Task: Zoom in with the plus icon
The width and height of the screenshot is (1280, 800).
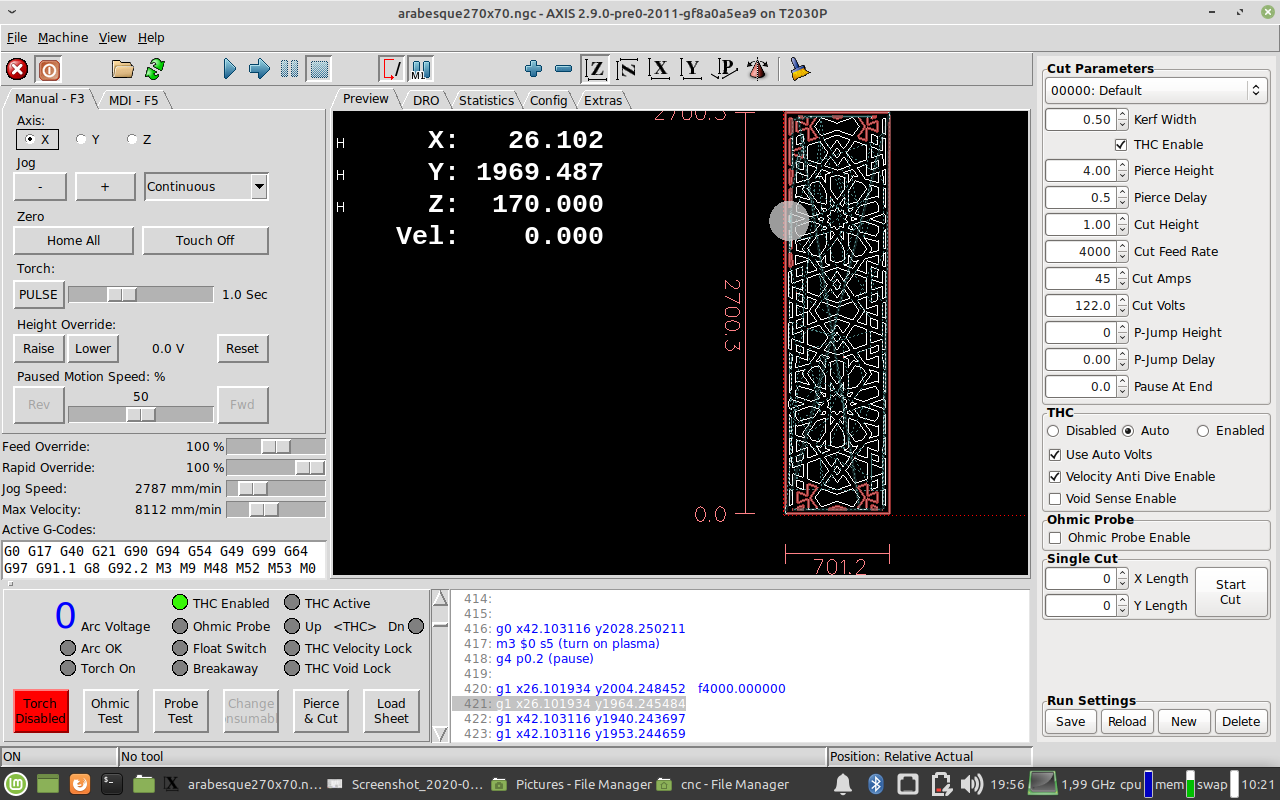Action: point(533,69)
